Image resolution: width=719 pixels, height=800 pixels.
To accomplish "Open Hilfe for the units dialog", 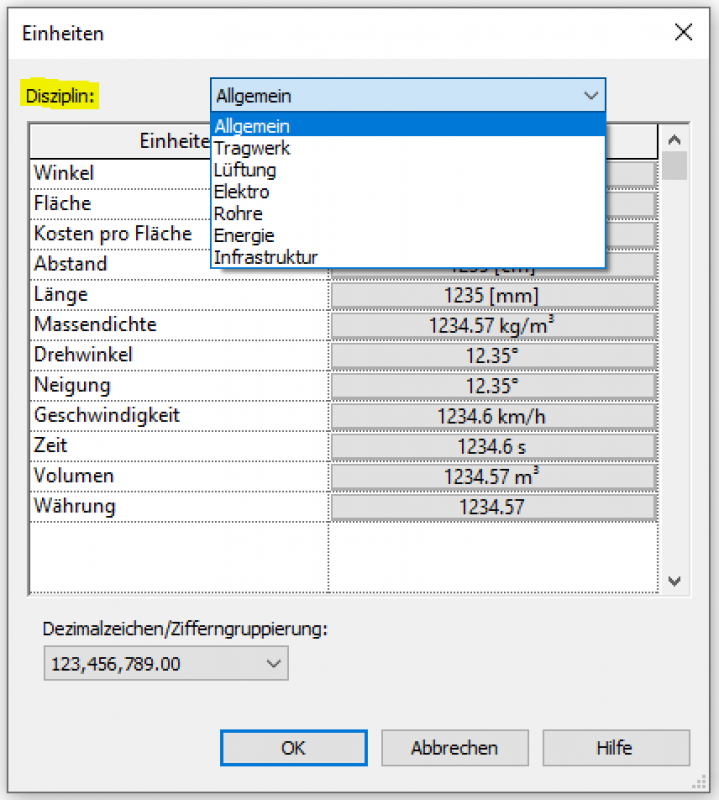I will pos(615,748).
